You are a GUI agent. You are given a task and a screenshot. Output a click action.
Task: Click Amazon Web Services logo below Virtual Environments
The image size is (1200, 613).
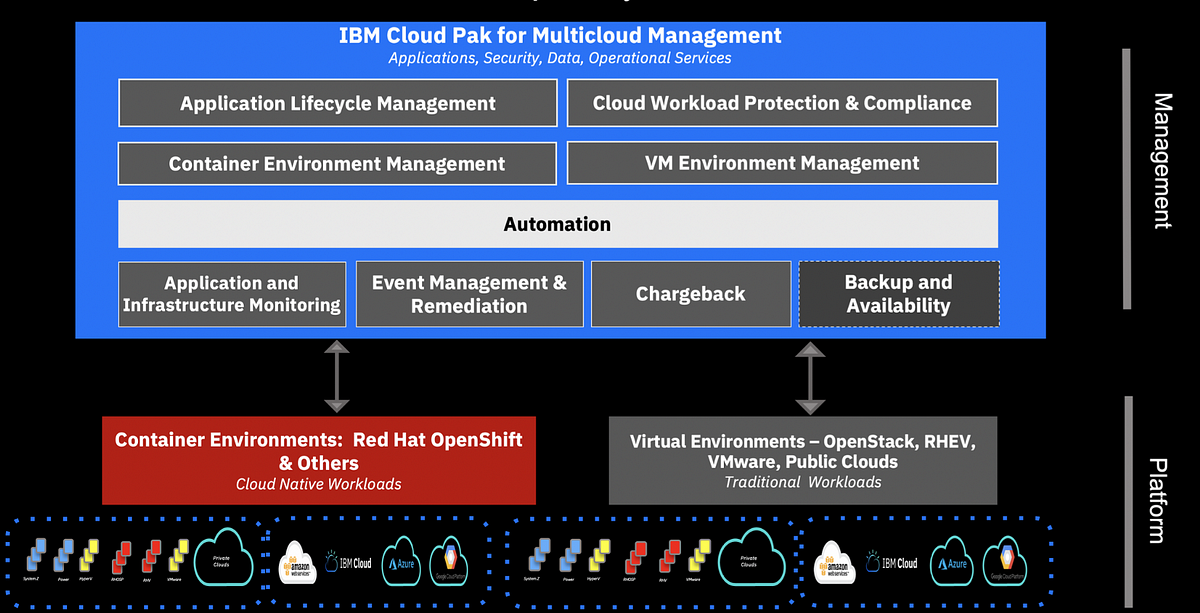[835, 562]
